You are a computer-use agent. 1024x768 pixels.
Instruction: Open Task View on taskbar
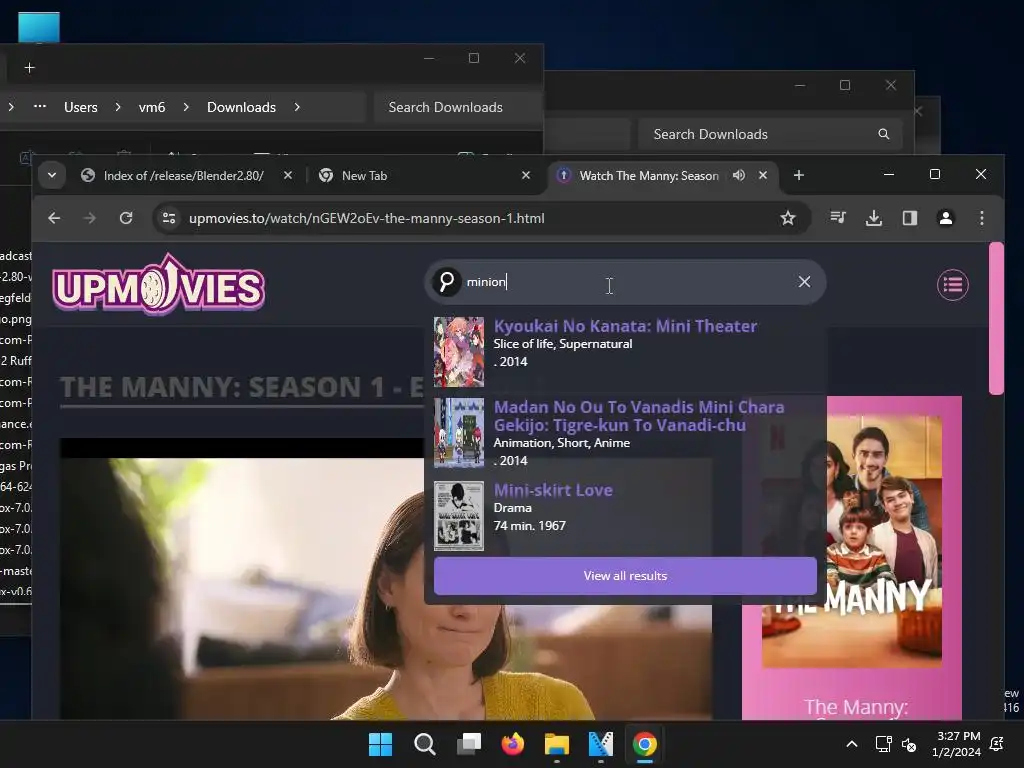click(468, 744)
